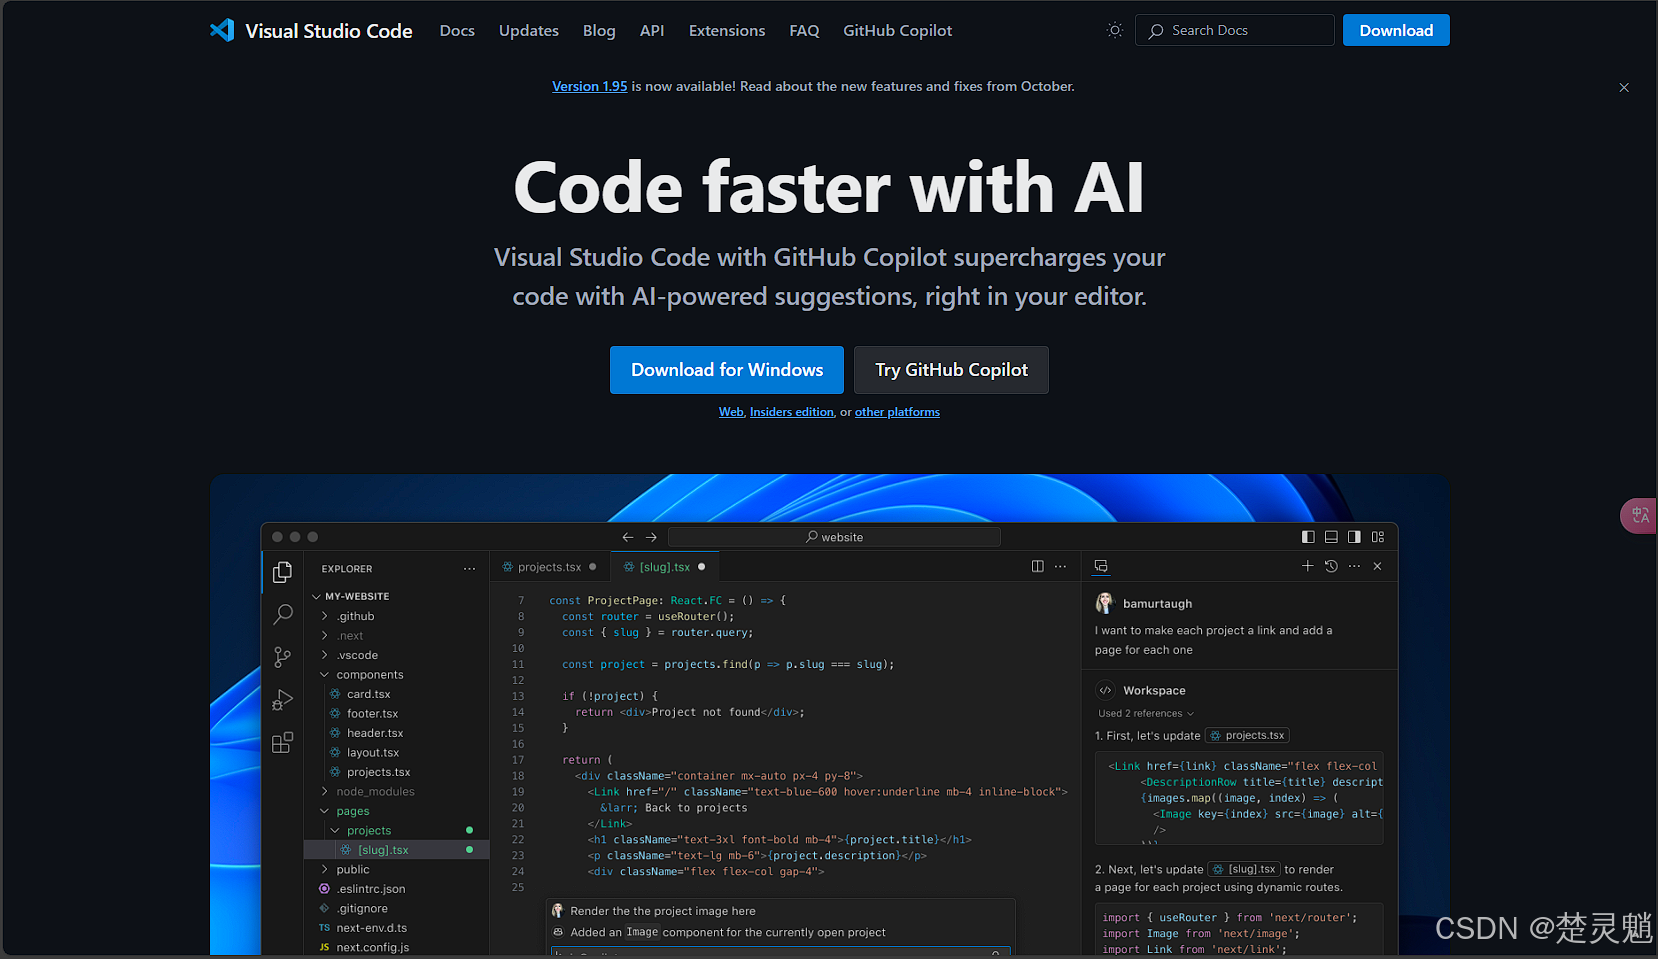The width and height of the screenshot is (1658, 959).
Task: Open Source Control in activity bar
Action: coord(283,657)
